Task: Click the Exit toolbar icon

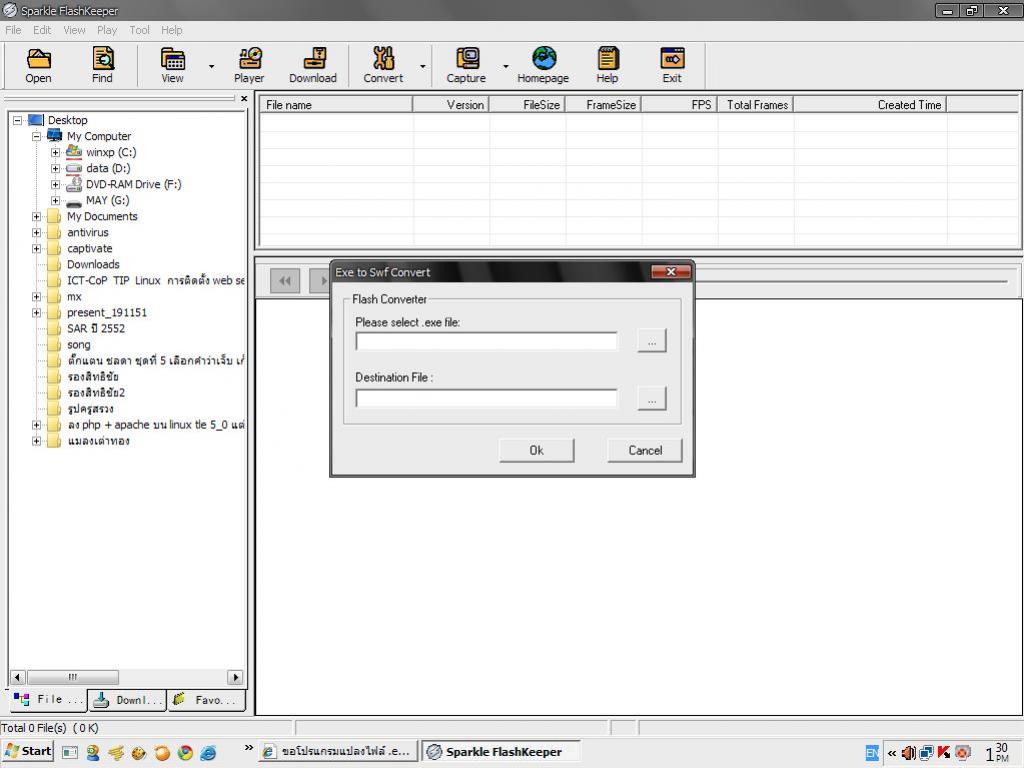Action: [672, 65]
